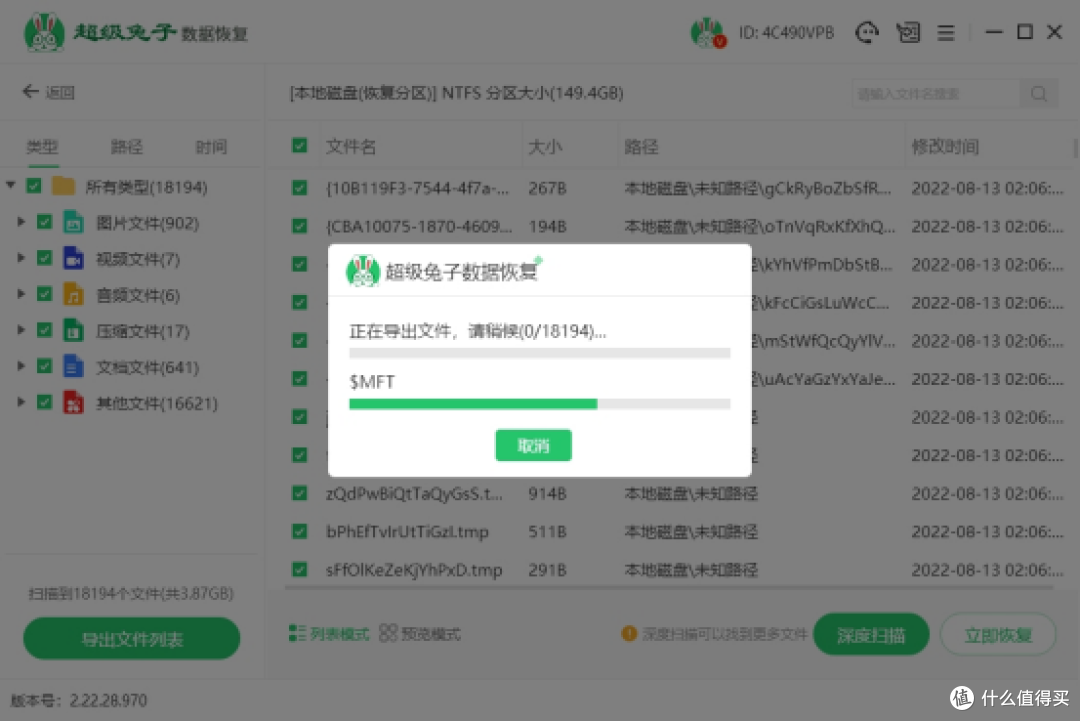Collapse the 所有类型 tree node

coord(11,185)
